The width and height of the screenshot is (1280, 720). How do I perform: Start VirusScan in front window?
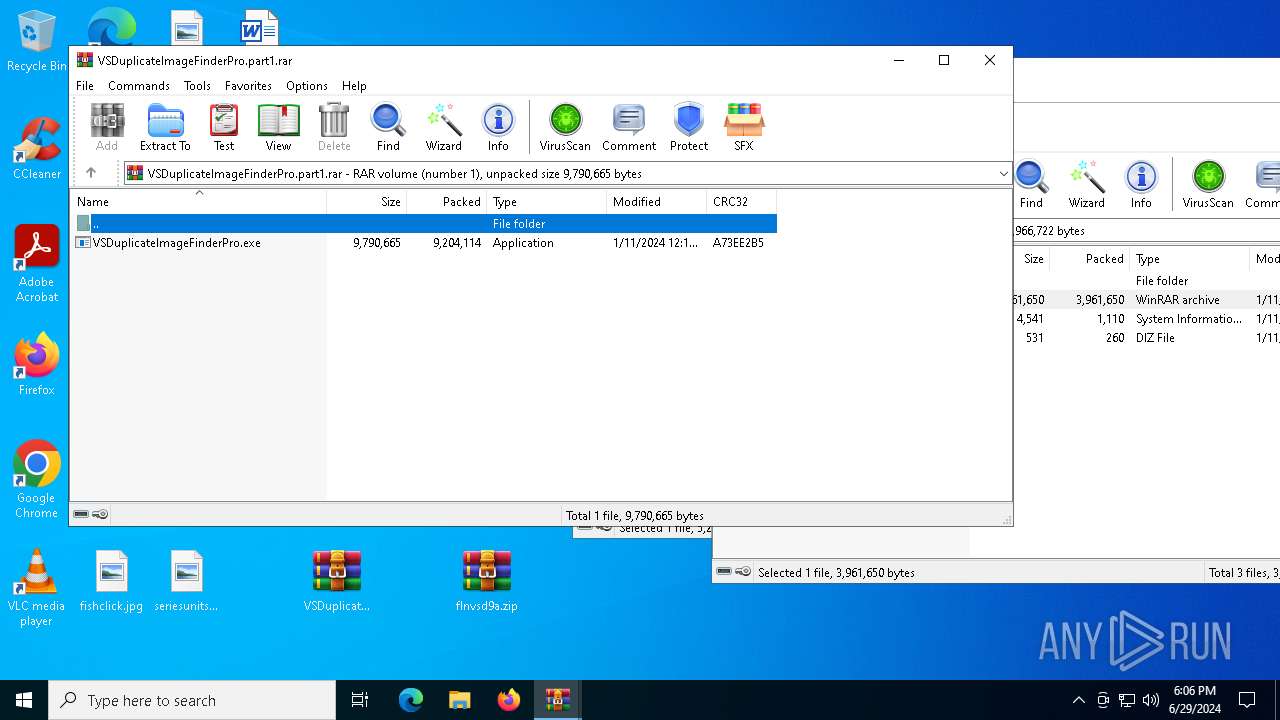pos(565,127)
